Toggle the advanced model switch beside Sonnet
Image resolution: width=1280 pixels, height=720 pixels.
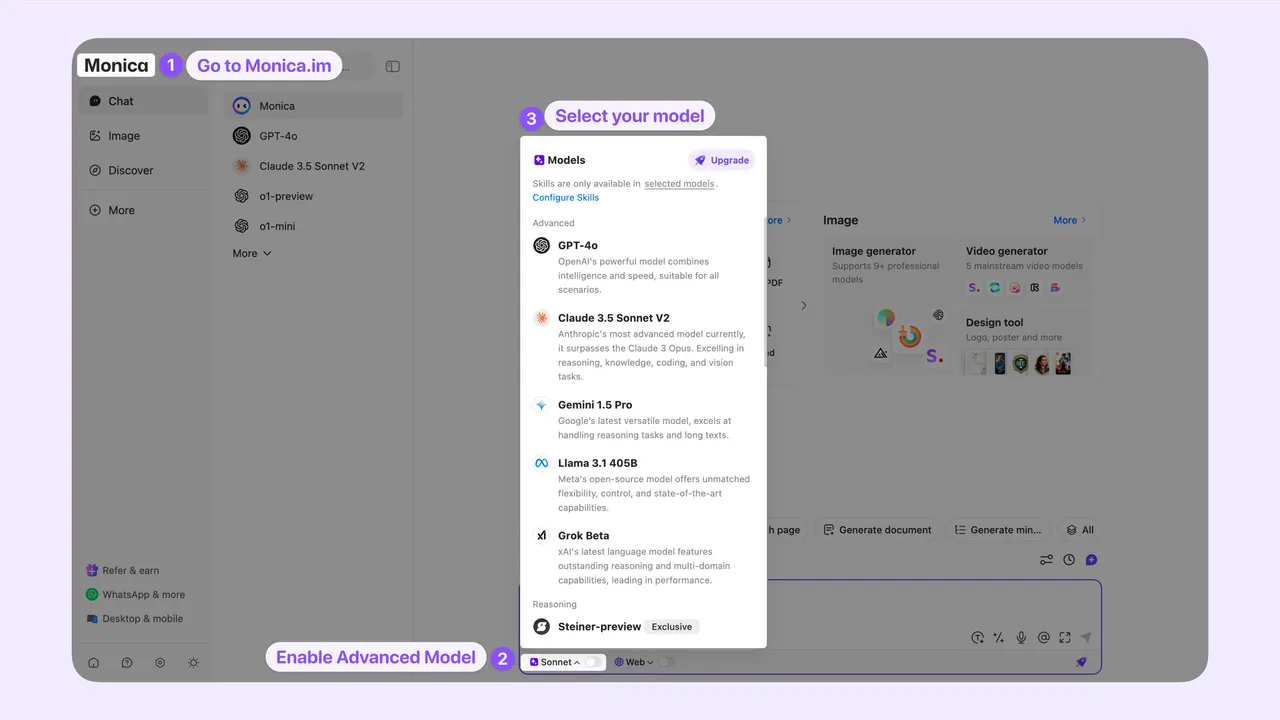tap(593, 662)
